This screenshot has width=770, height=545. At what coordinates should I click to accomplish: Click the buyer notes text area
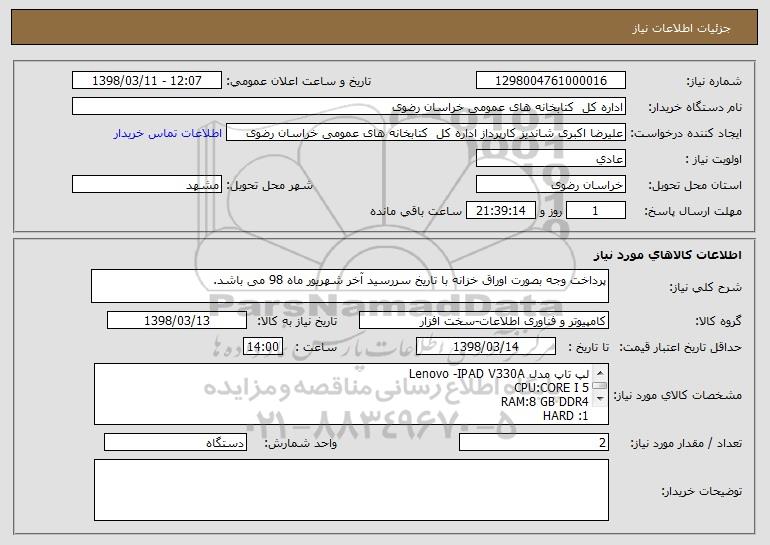(351, 490)
